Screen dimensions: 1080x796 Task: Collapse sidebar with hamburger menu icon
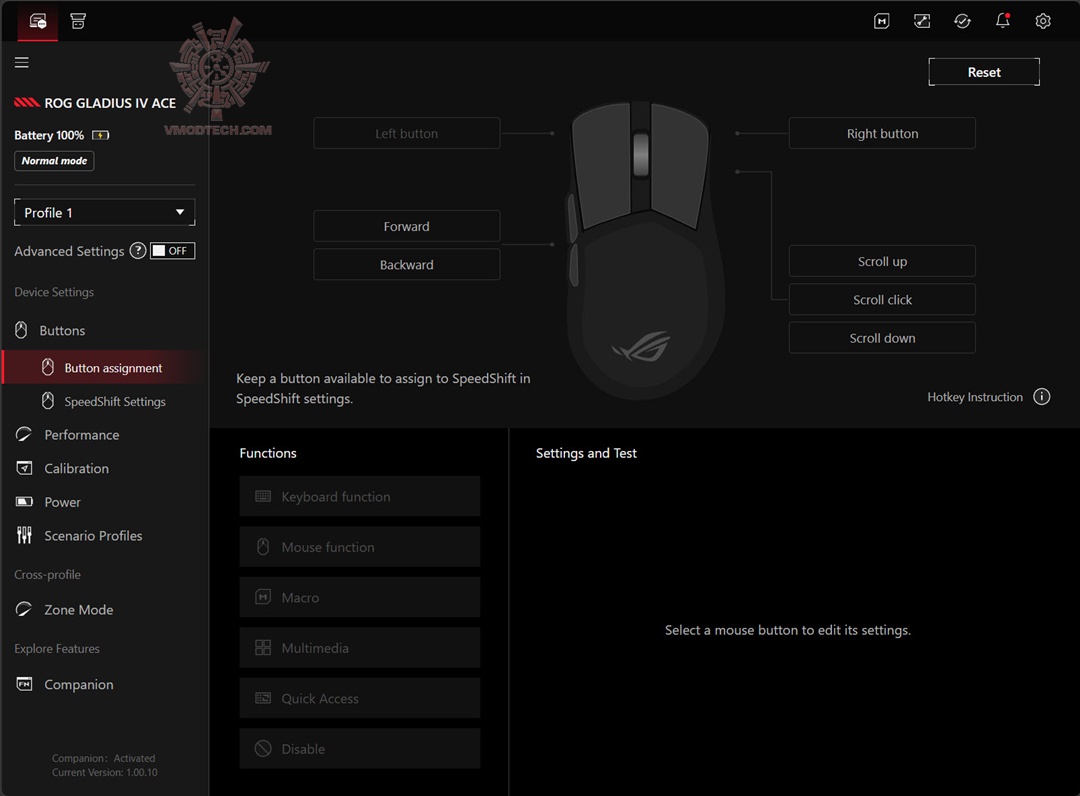(22, 63)
